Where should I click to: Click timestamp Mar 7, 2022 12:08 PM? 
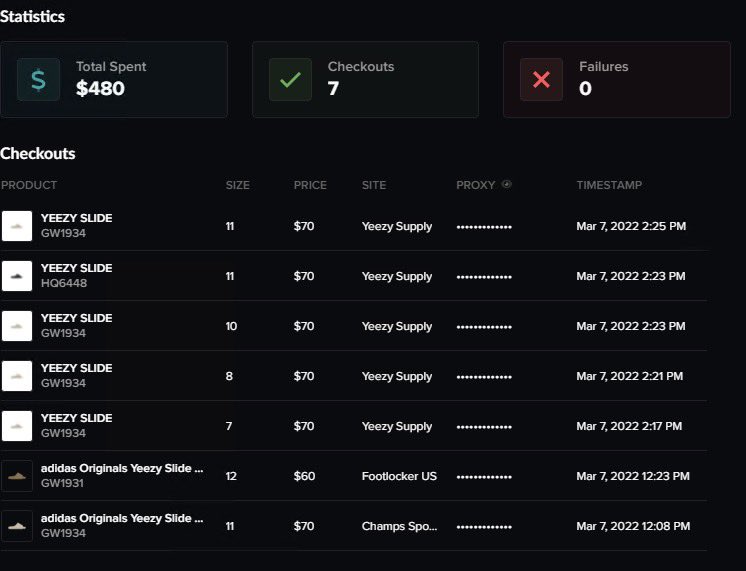point(633,526)
